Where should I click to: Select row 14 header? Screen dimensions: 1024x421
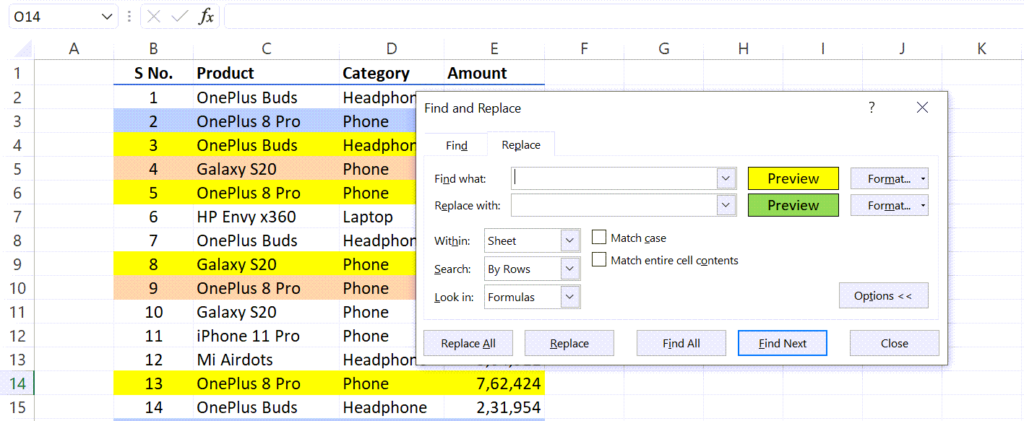[17, 384]
